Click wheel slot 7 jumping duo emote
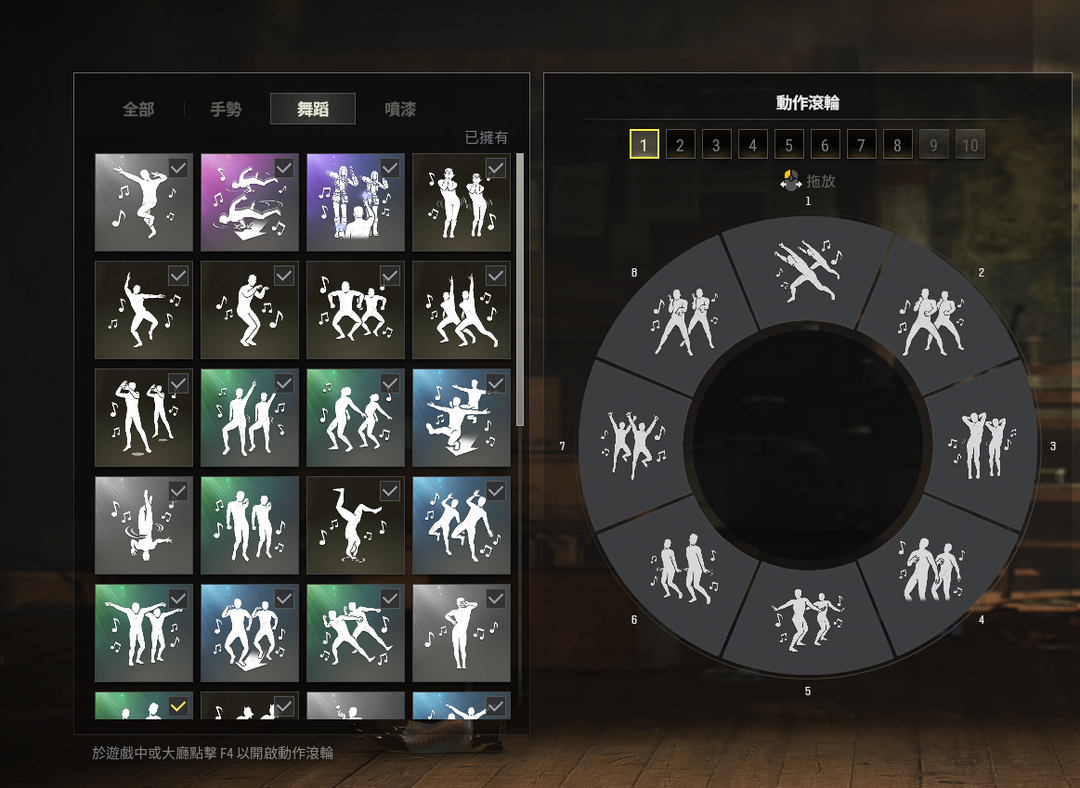This screenshot has width=1080, height=788. click(634, 445)
